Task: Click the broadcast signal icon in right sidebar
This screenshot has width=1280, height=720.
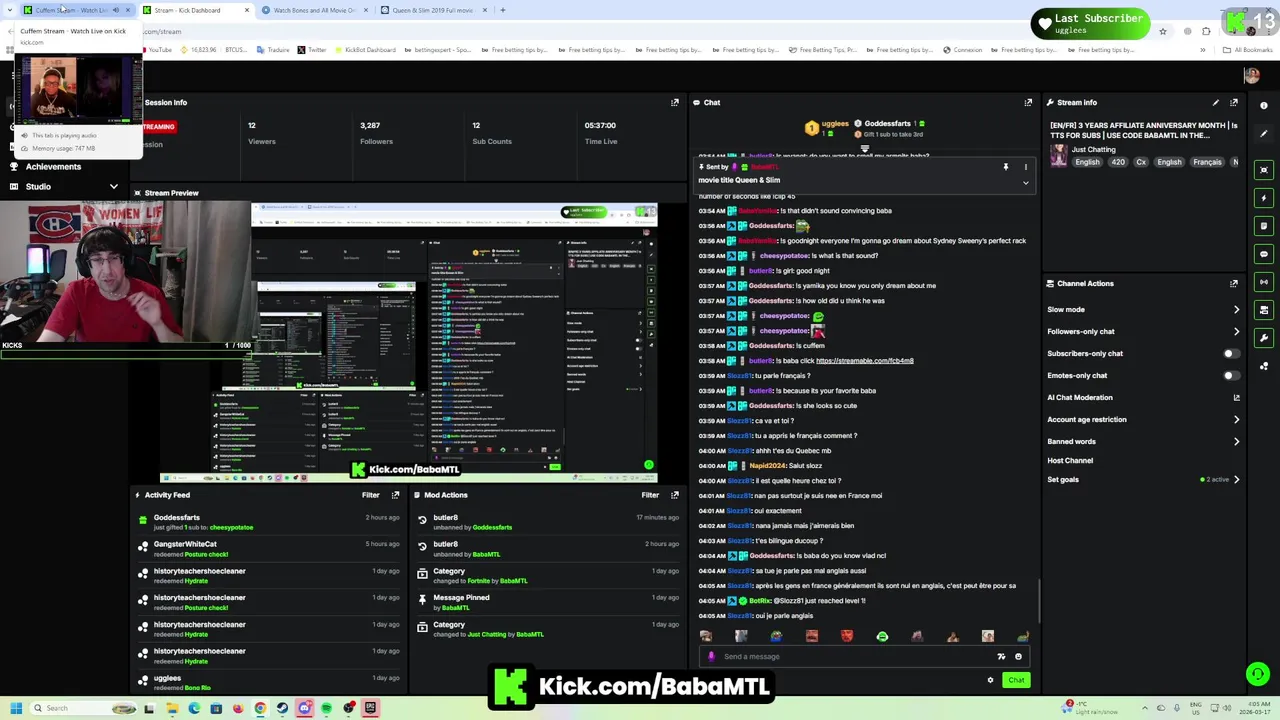Action: [x=1264, y=282]
